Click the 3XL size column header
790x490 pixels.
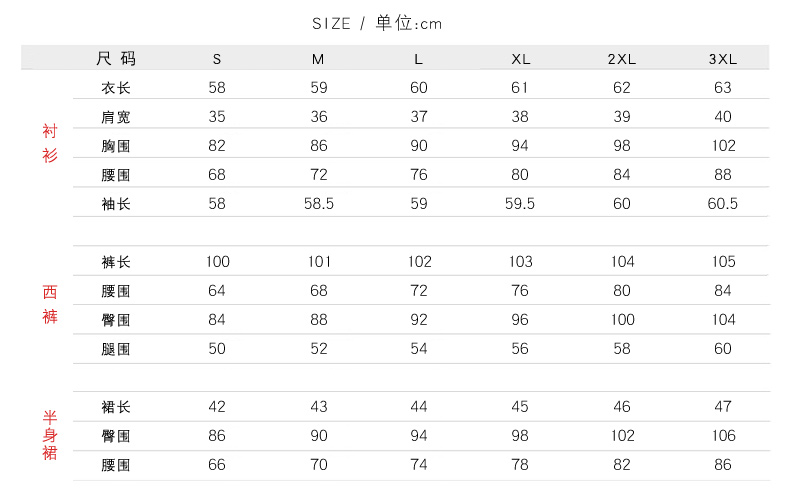722,59
